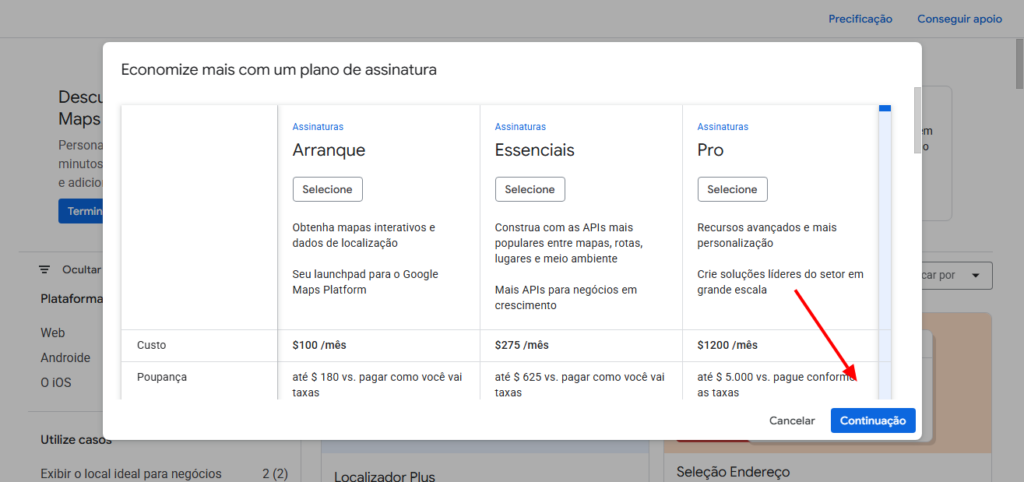Click Assinaturas label above Arranque

318,127
